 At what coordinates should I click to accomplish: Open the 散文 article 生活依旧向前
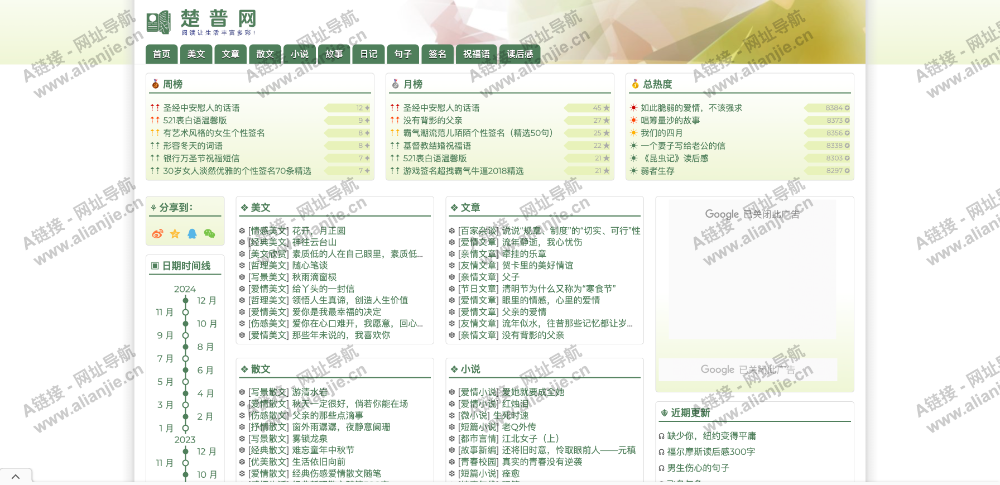318,461
